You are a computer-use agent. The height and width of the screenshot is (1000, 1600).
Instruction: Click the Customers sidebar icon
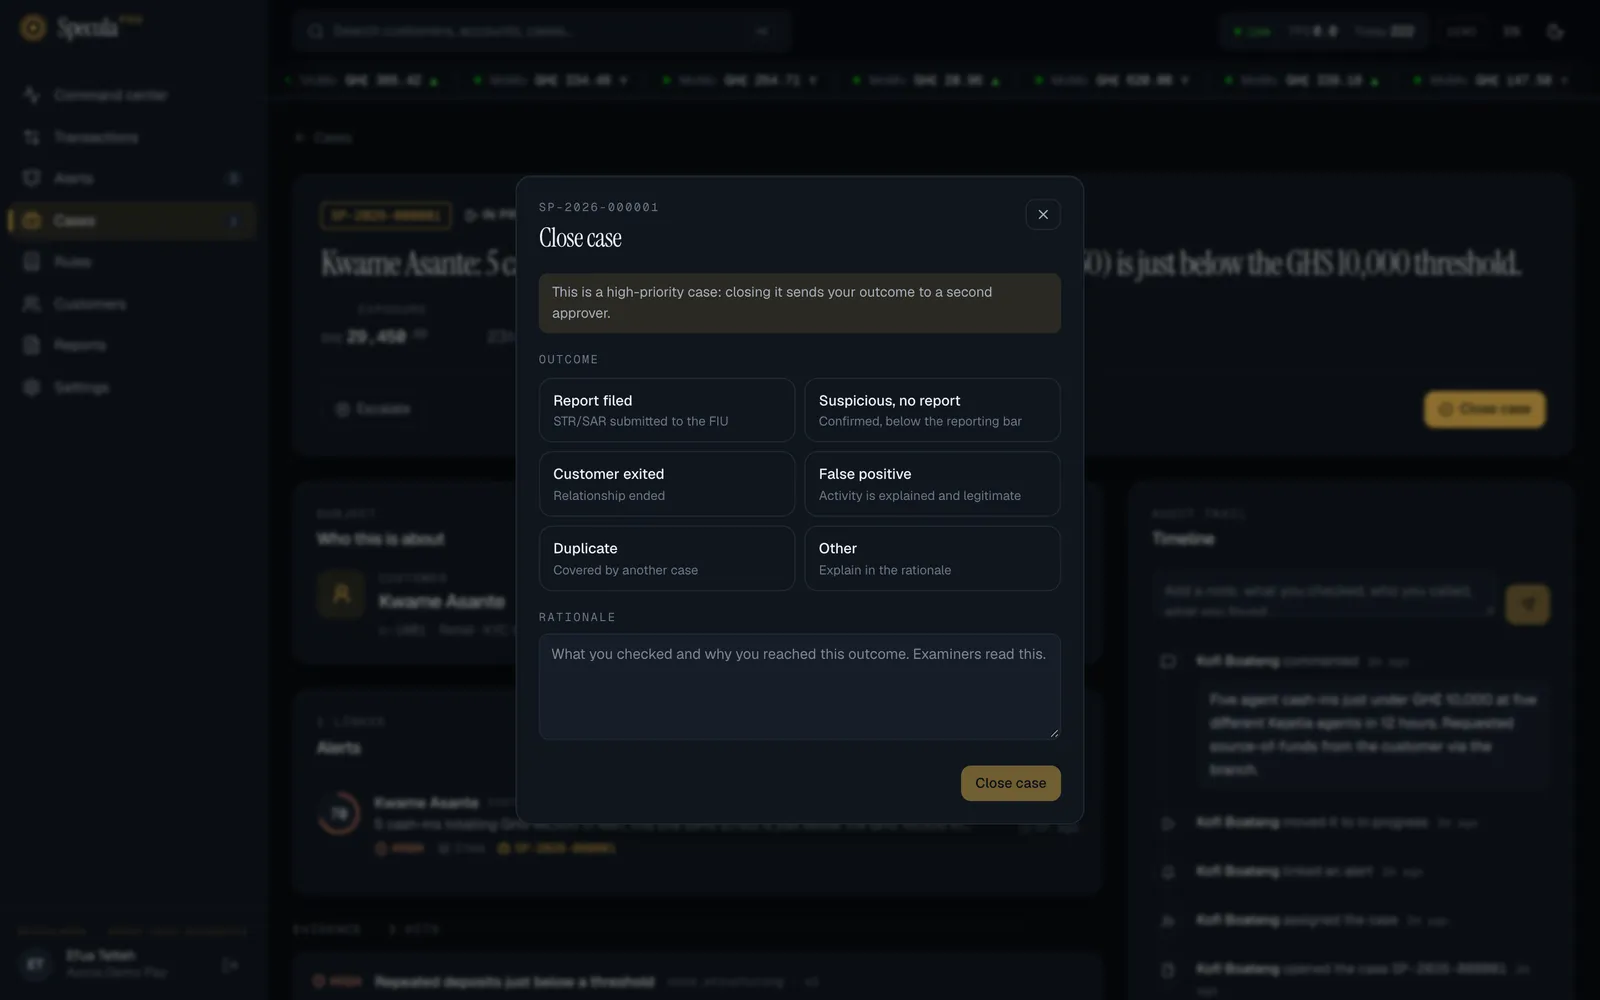tap(32, 303)
